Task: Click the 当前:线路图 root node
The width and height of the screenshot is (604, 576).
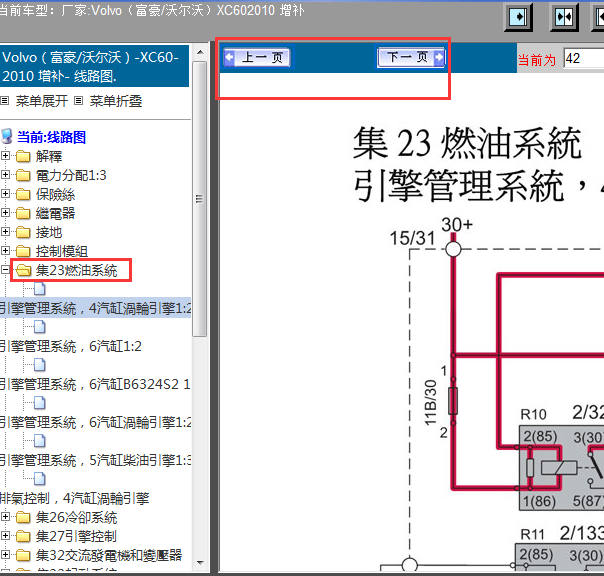Action: coord(51,137)
